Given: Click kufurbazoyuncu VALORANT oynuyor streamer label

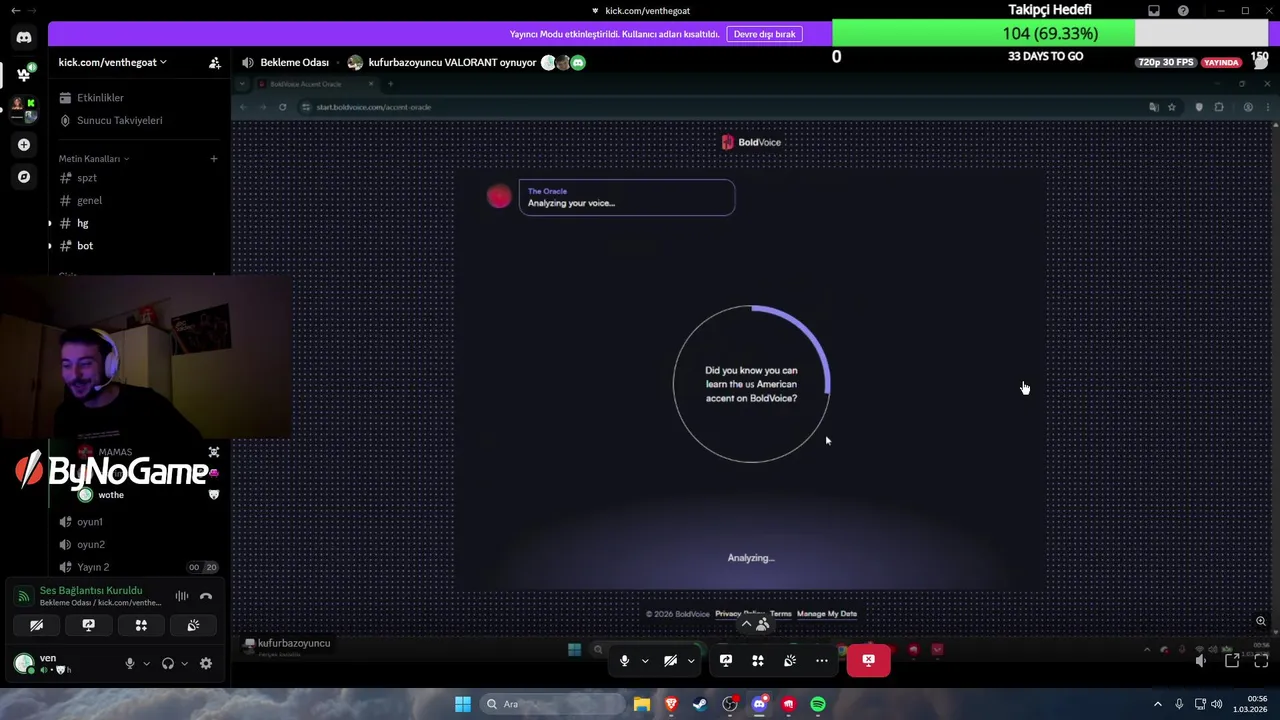Looking at the screenshot, I should (452, 62).
